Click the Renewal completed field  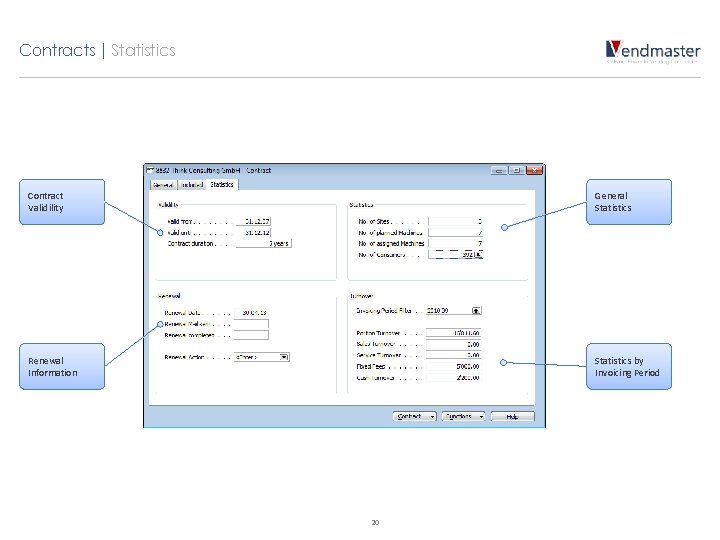[251, 335]
